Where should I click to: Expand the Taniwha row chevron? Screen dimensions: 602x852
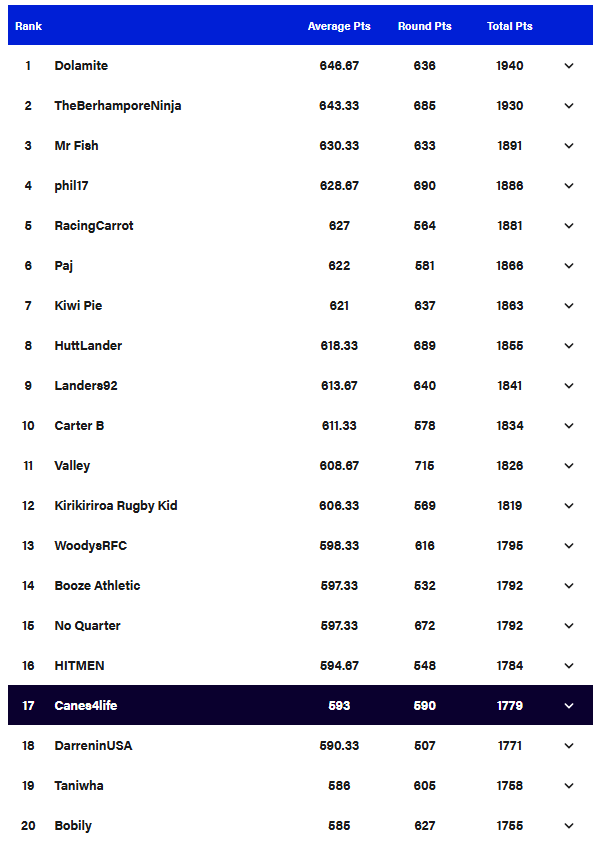pos(569,786)
